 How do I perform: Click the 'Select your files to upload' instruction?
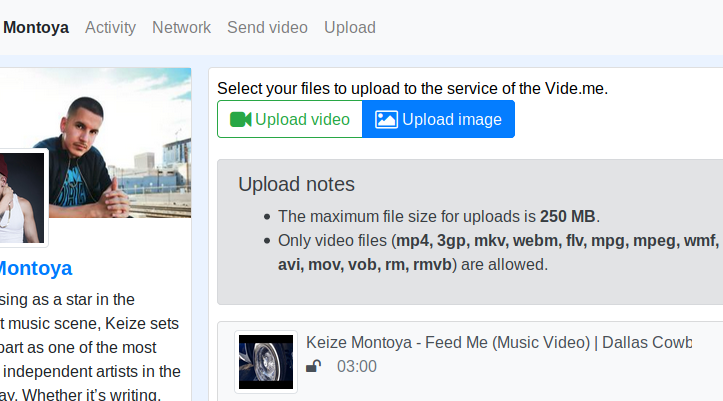(x=413, y=88)
